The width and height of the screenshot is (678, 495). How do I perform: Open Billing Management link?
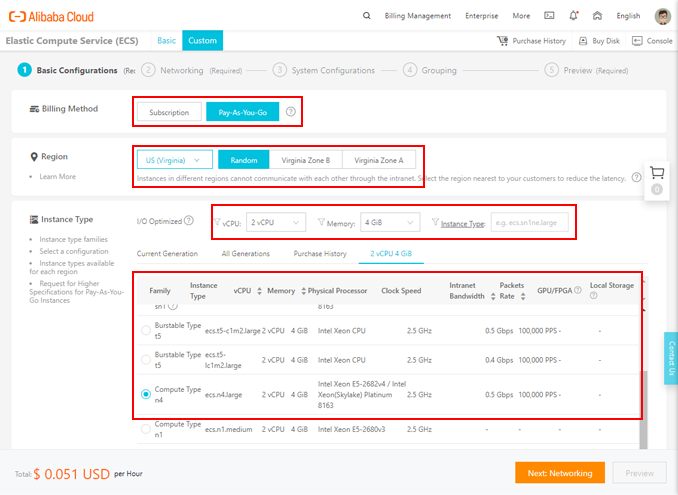click(418, 16)
